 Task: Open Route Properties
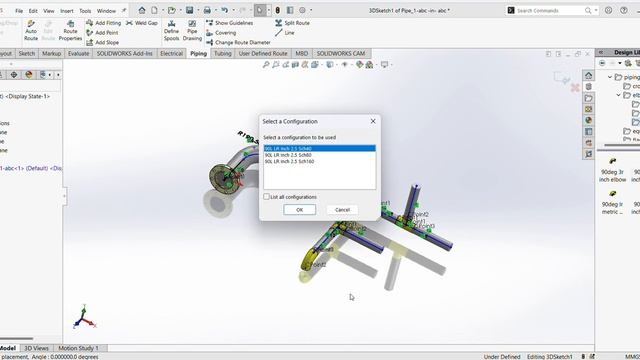point(70,31)
